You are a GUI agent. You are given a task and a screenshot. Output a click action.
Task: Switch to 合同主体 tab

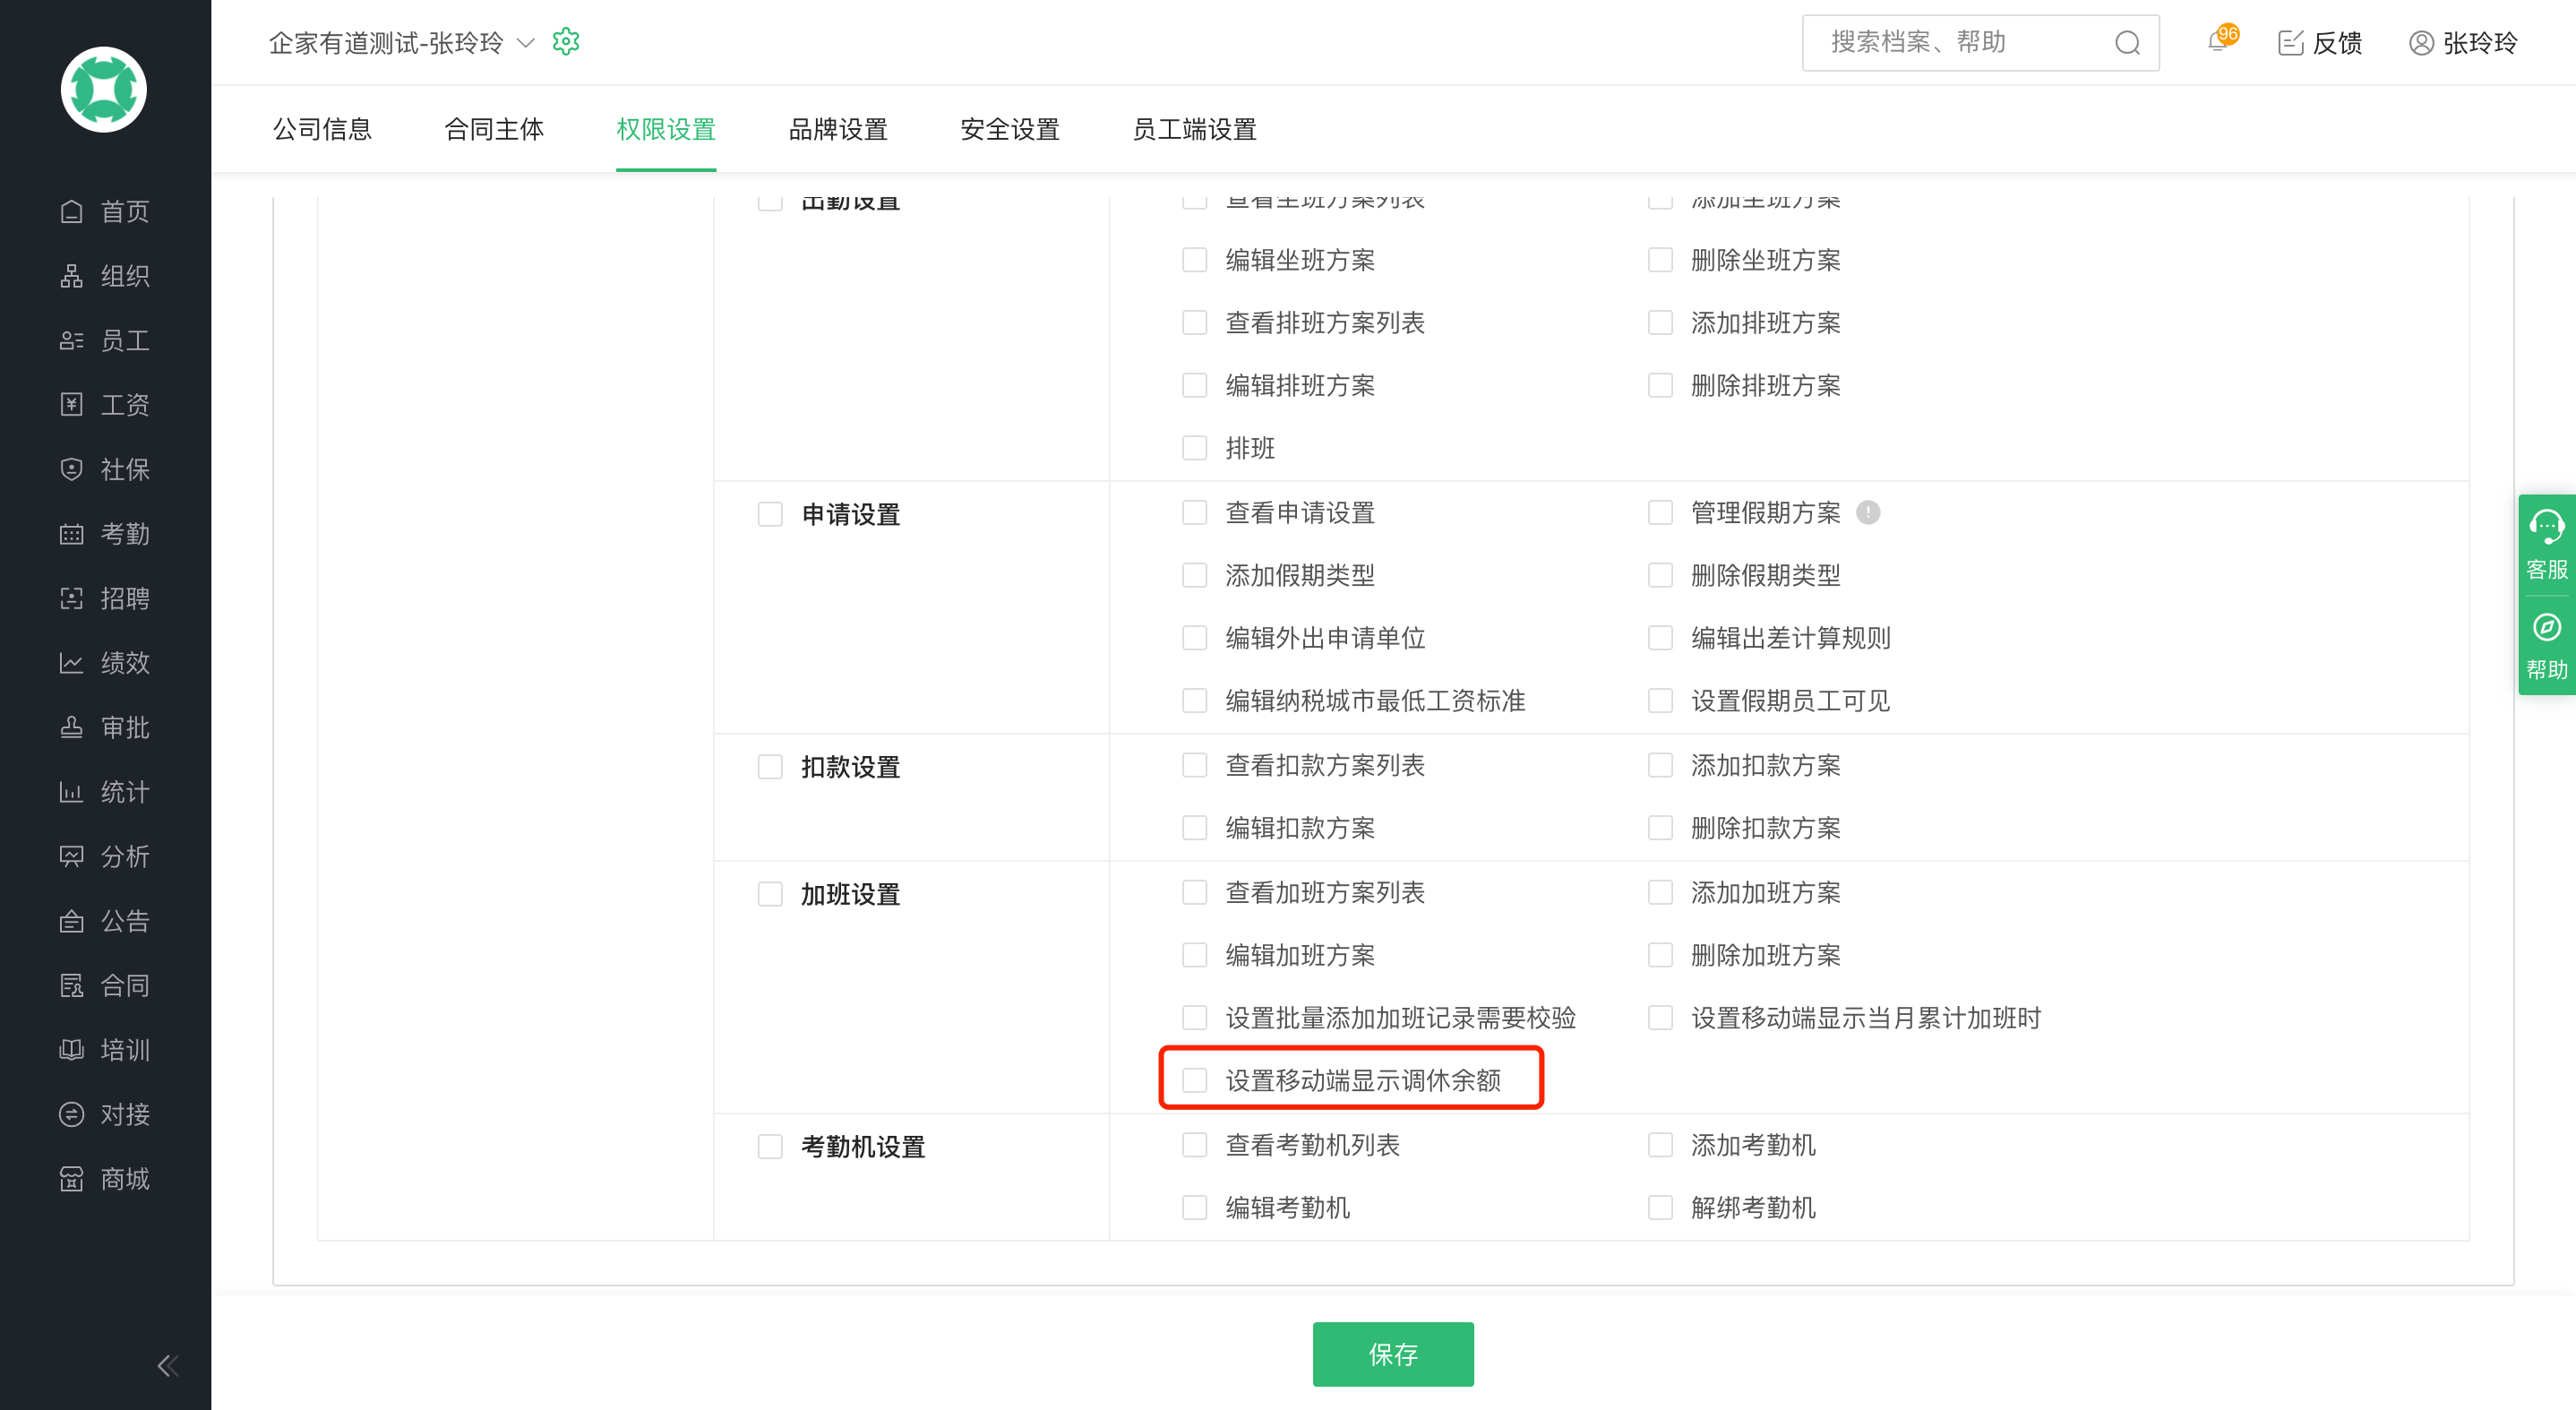[x=494, y=129]
